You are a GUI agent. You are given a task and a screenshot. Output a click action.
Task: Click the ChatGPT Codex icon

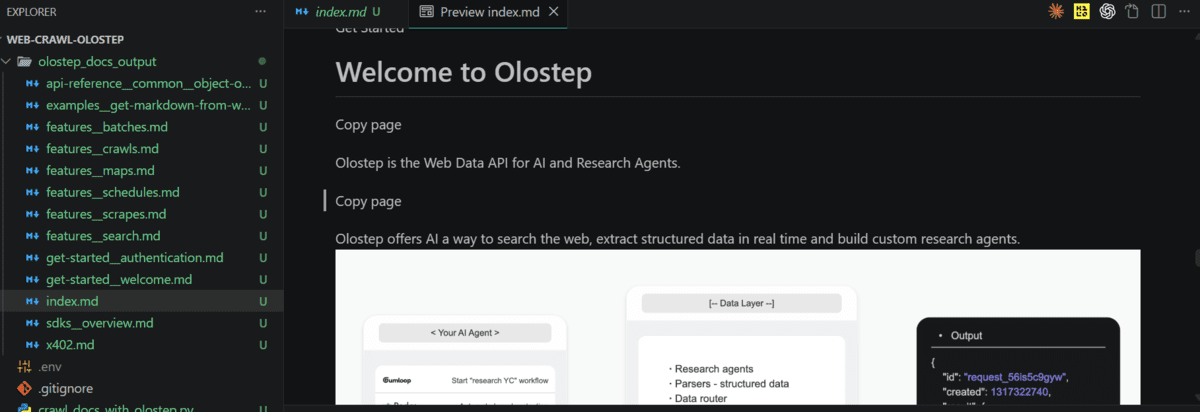click(x=1107, y=12)
